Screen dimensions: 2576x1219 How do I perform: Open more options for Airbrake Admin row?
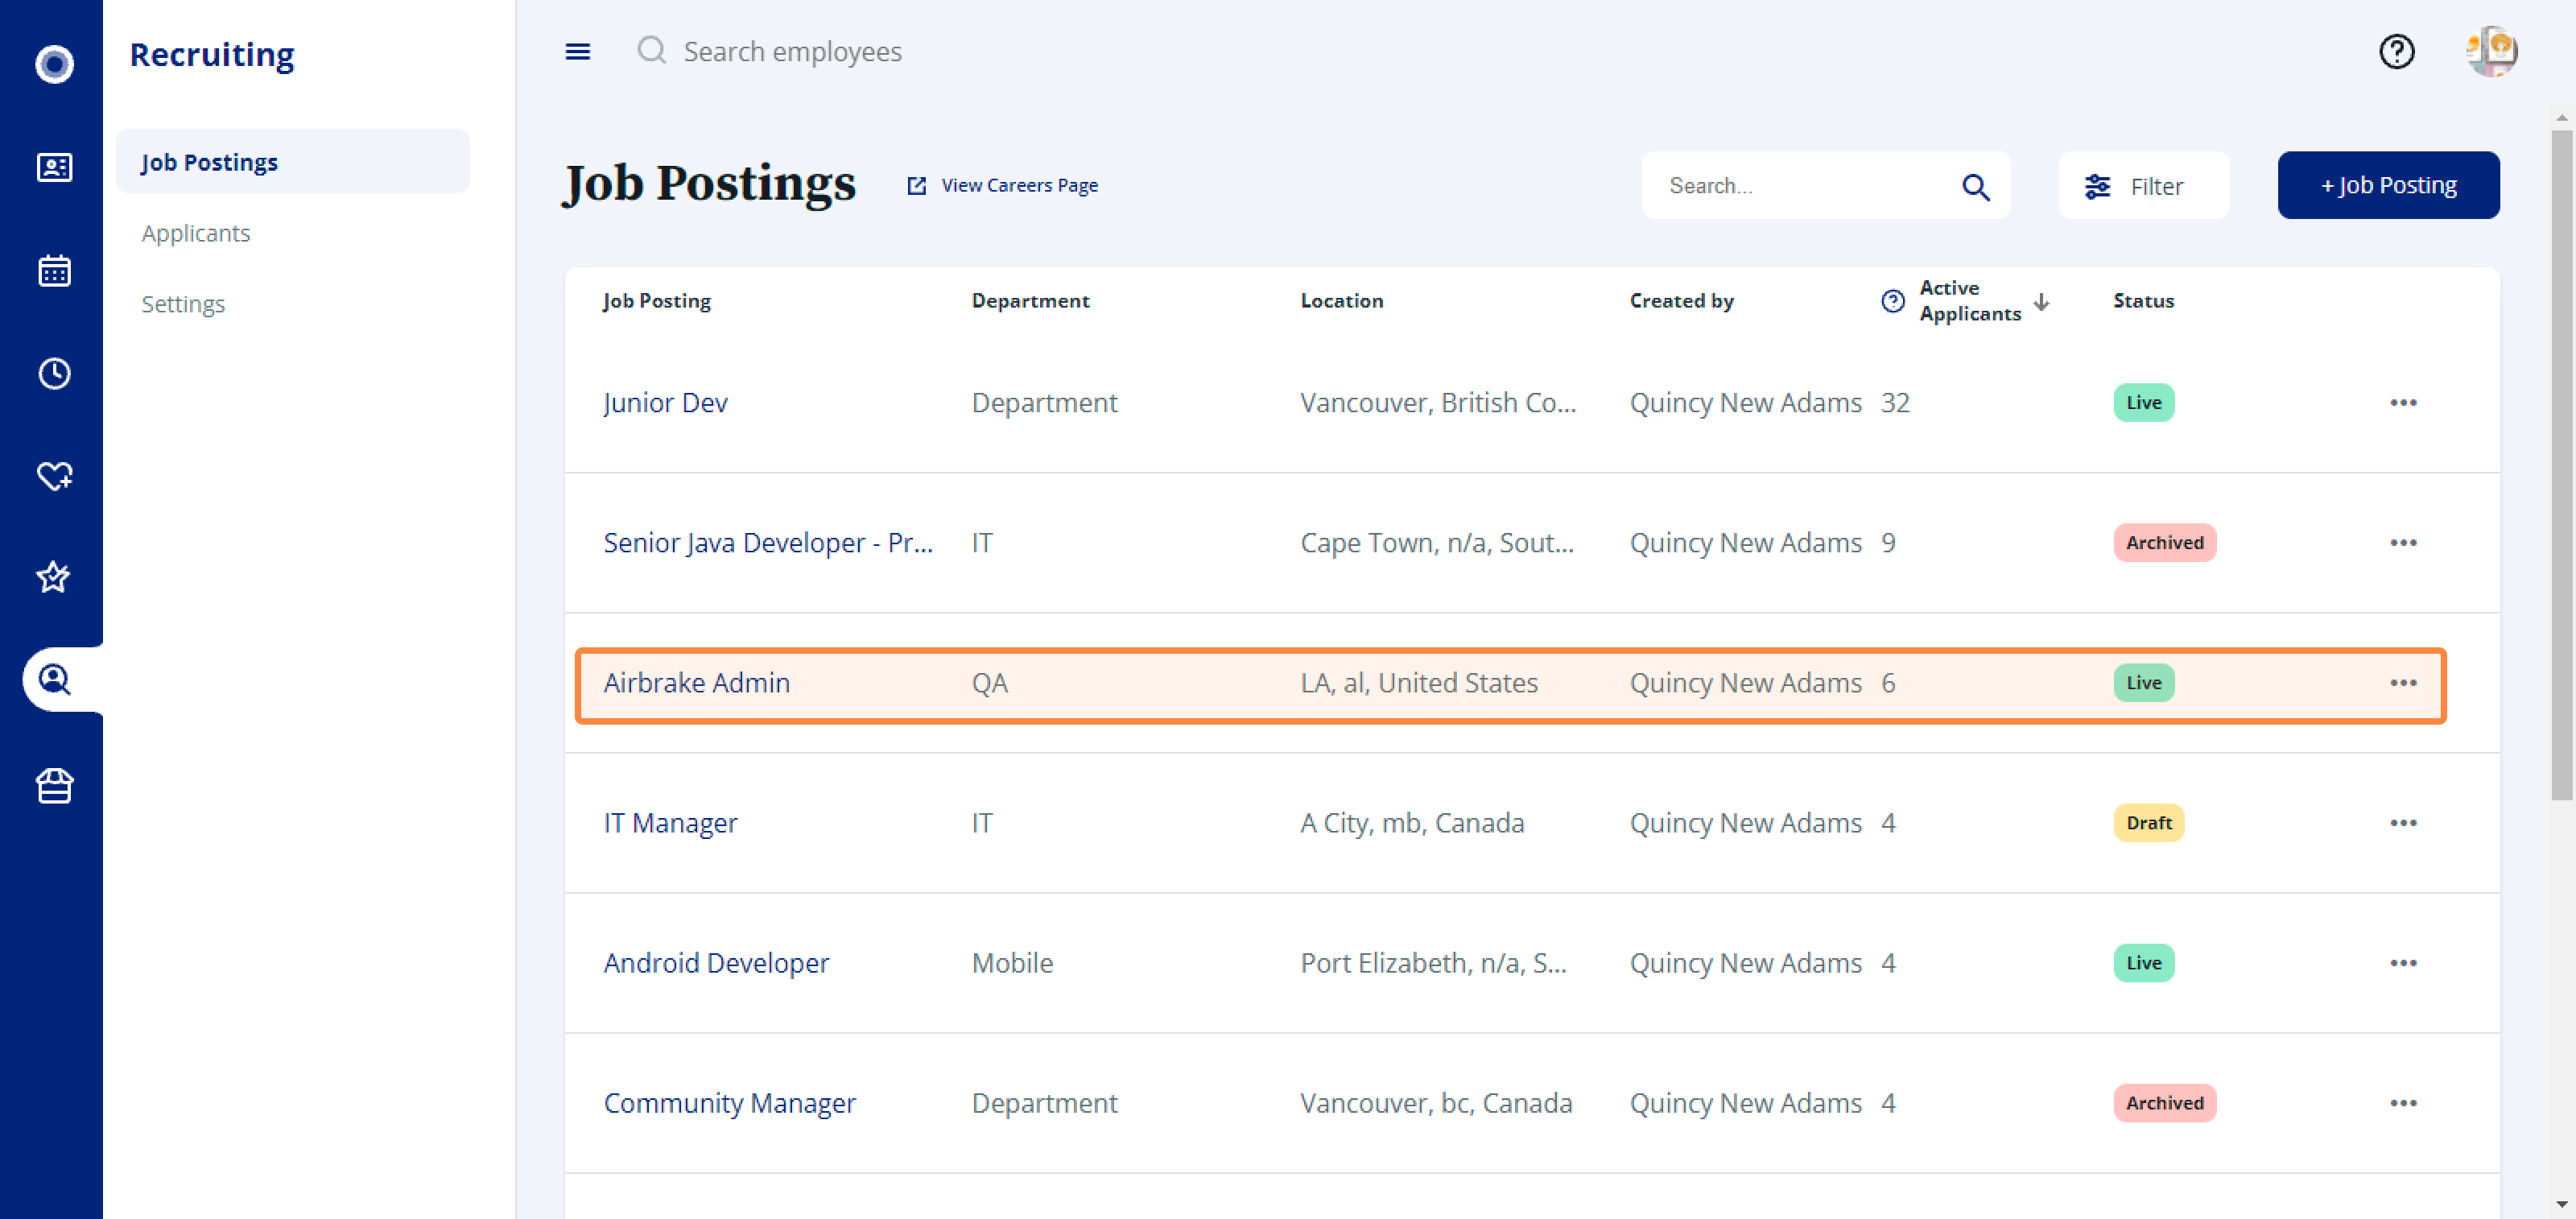[x=2403, y=683]
